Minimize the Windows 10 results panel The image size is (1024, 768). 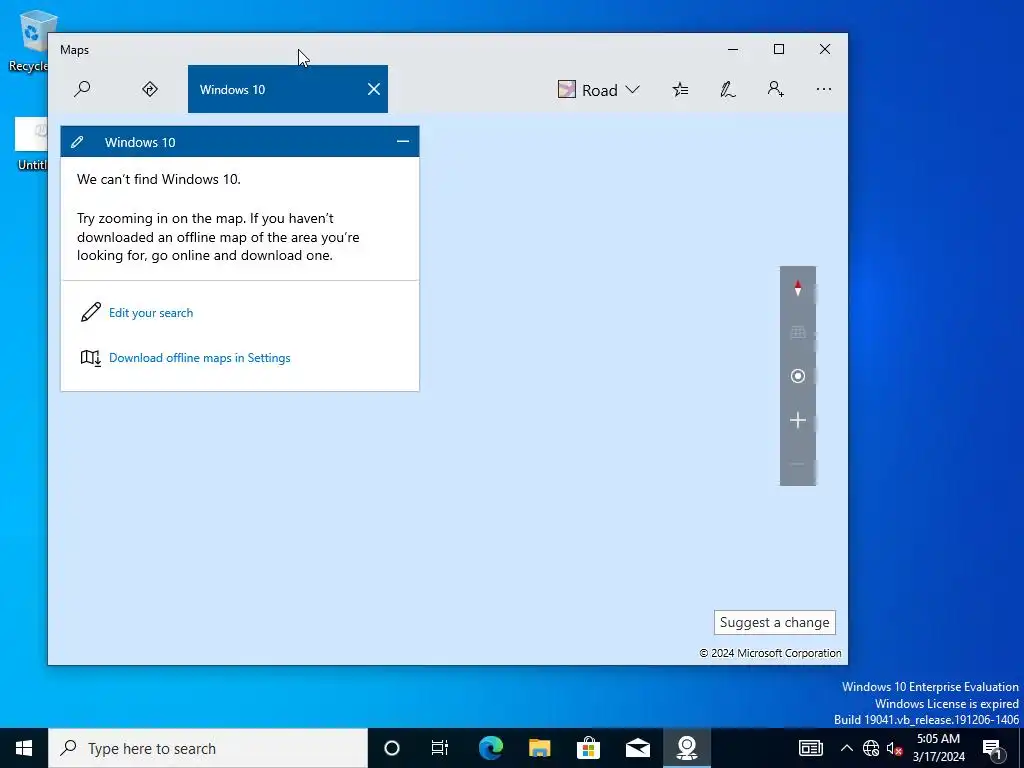pos(403,142)
